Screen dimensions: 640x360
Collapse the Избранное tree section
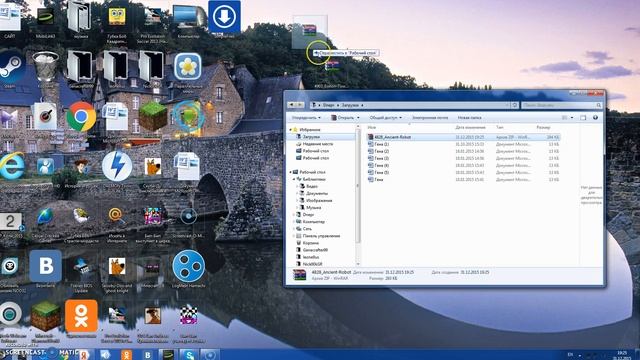(291, 130)
